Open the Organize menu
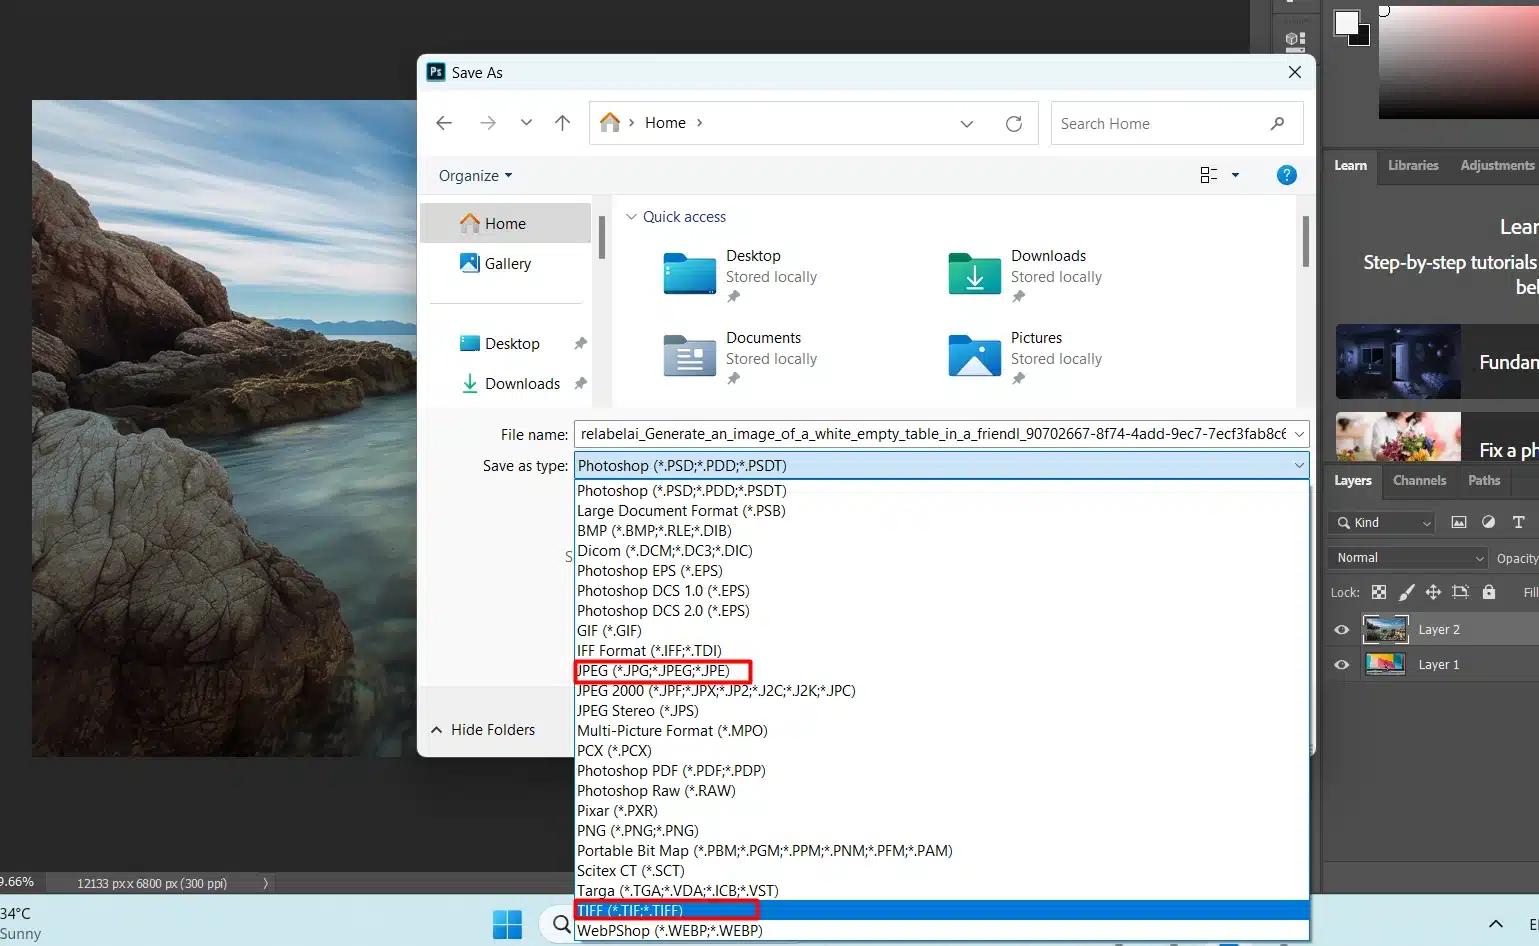1539x946 pixels. point(475,175)
